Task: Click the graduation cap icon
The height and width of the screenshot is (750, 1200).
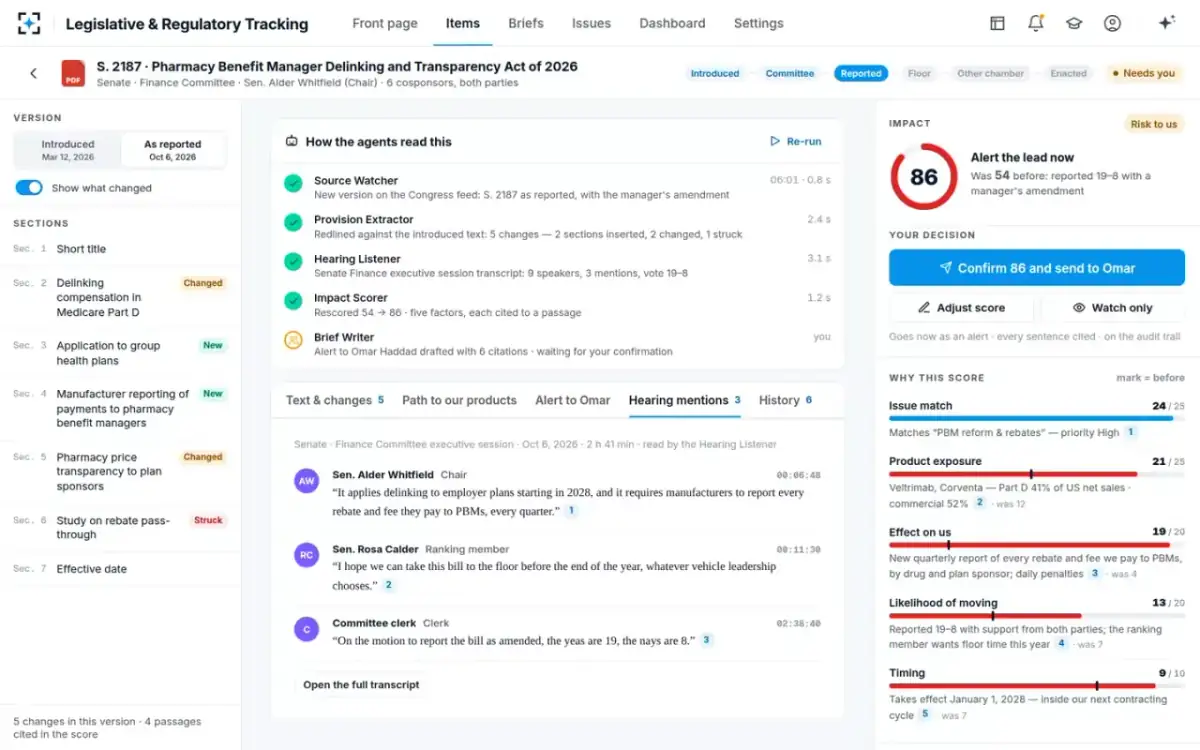Action: (1074, 23)
